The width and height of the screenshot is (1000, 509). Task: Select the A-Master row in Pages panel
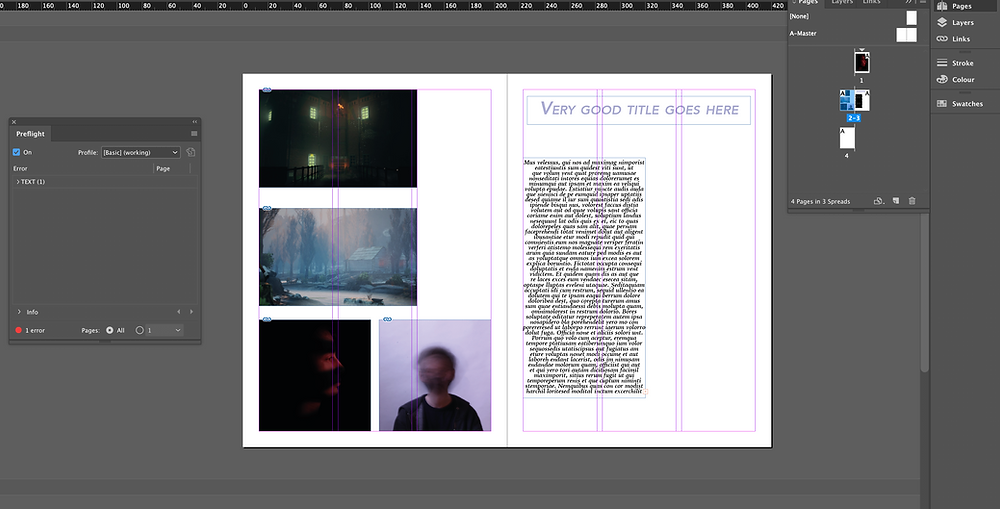(x=853, y=34)
